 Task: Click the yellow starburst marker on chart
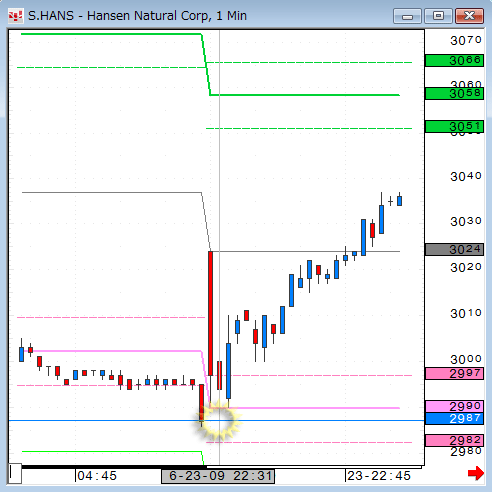219,421
